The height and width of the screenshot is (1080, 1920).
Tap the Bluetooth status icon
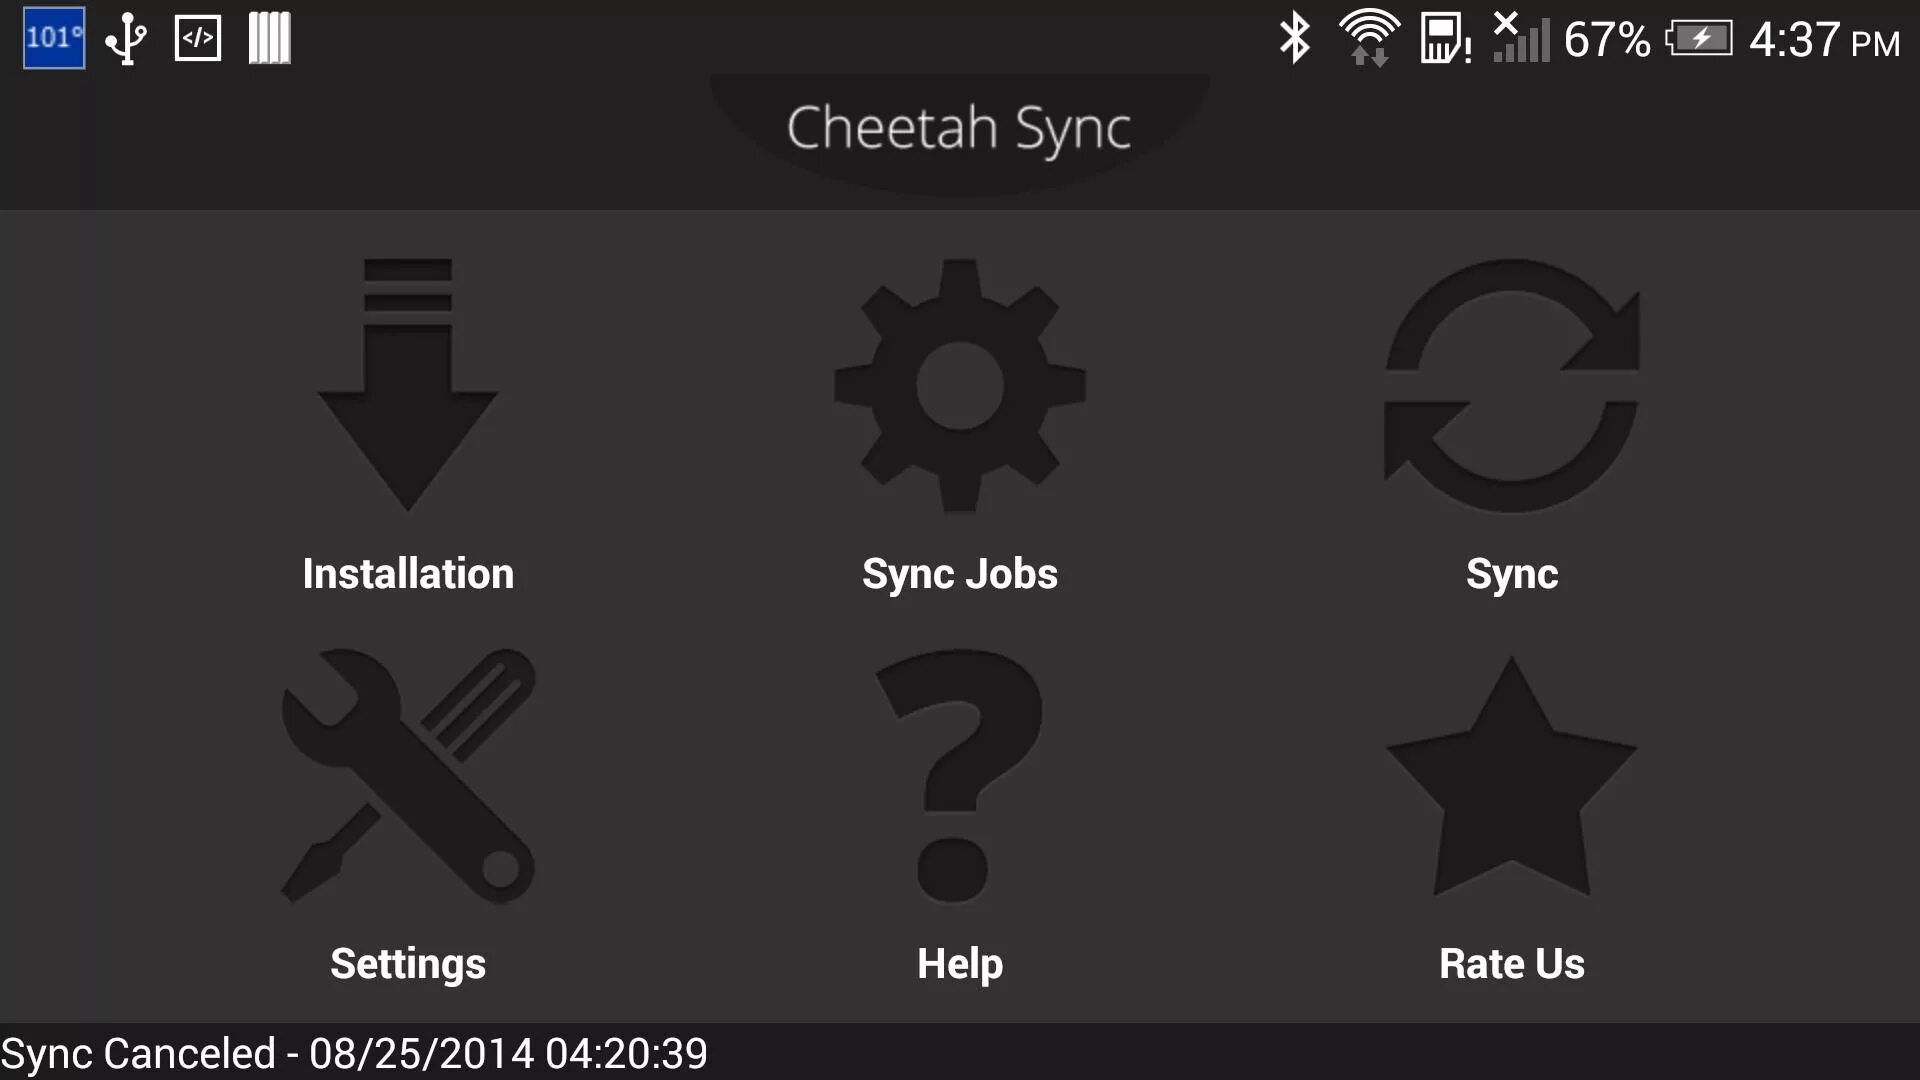pos(1295,39)
